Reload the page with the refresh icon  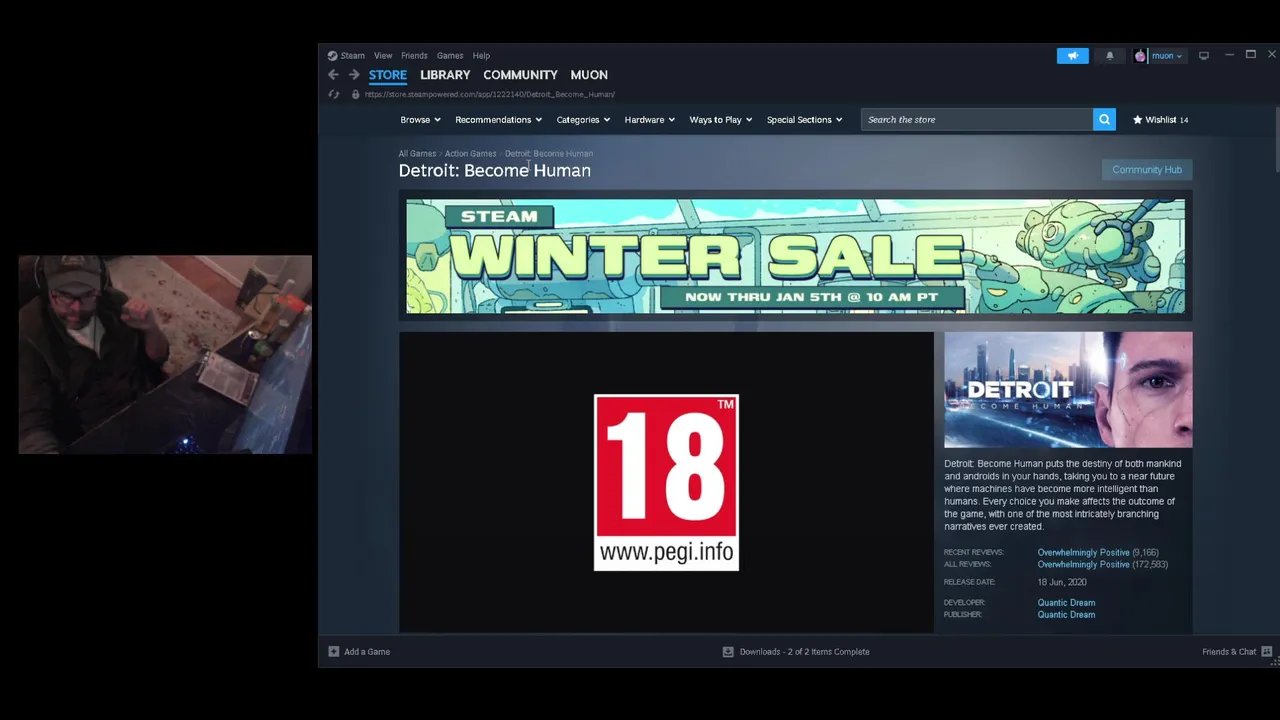pos(334,94)
